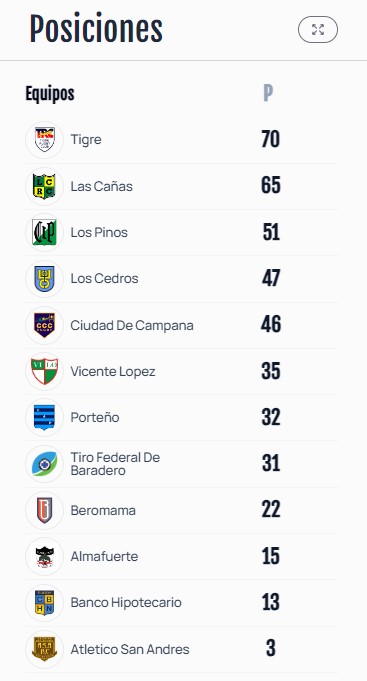This screenshot has height=681, width=367.
Task: Click the Tigre club crest
Action: coord(44,140)
